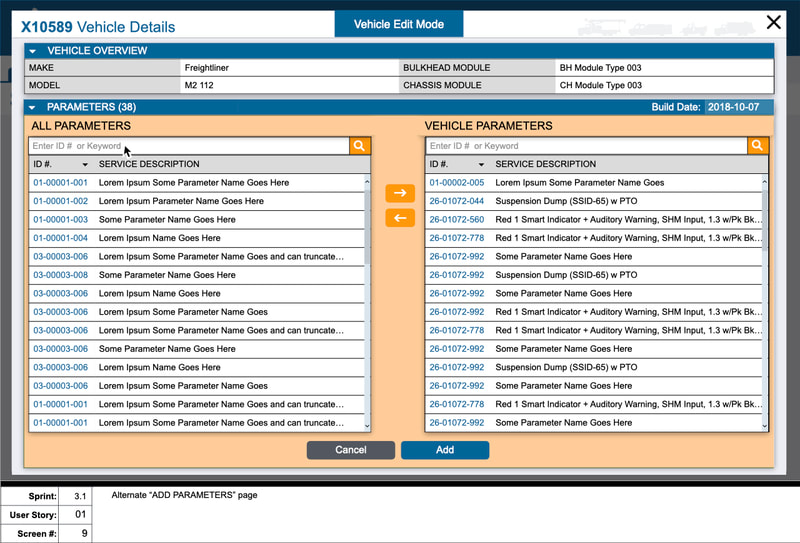The image size is (800, 543).
Task: Select the 26-01072-560 Red 1 Smart Indicator description
Action: point(629,219)
